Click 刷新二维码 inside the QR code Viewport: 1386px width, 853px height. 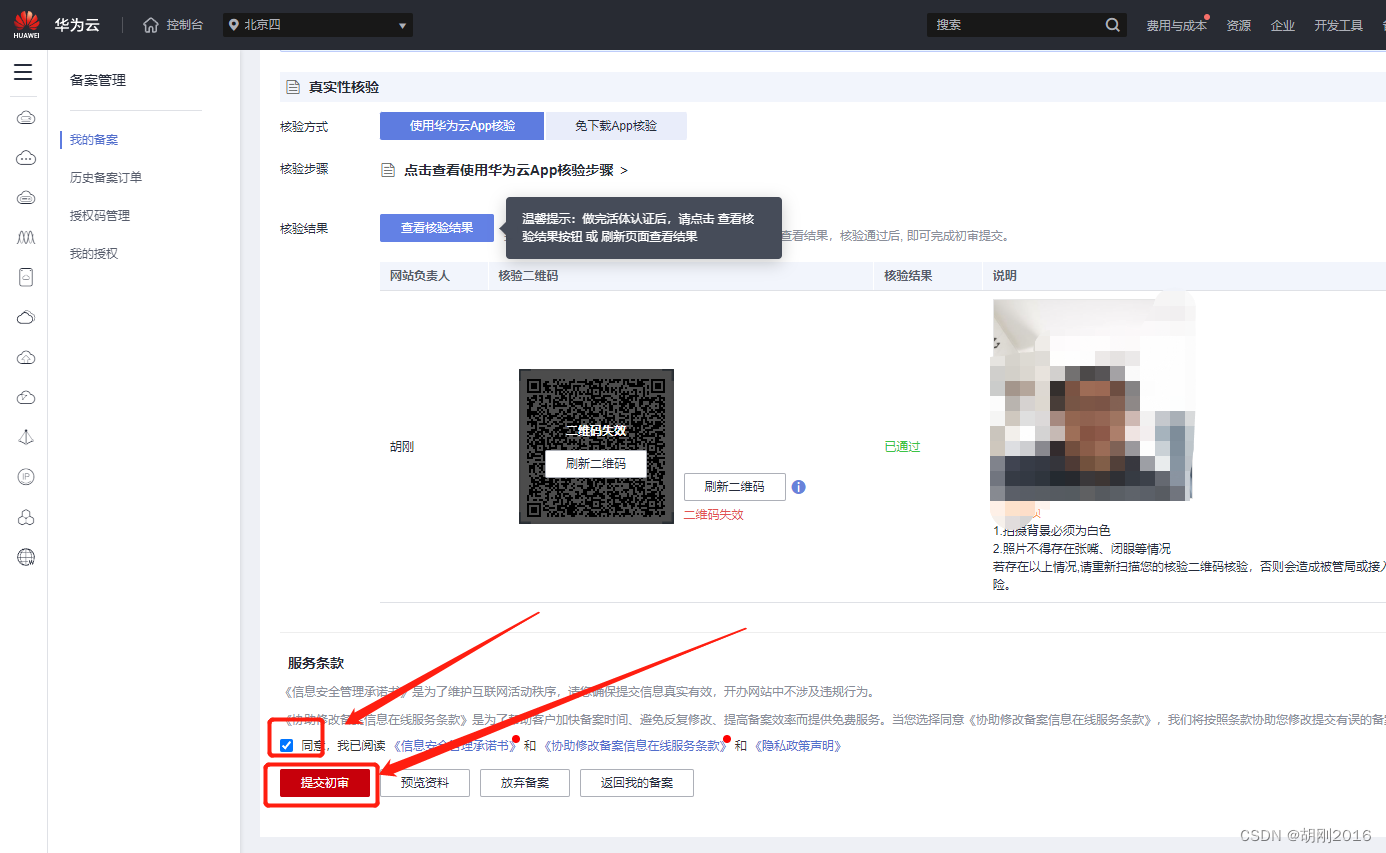tap(596, 464)
